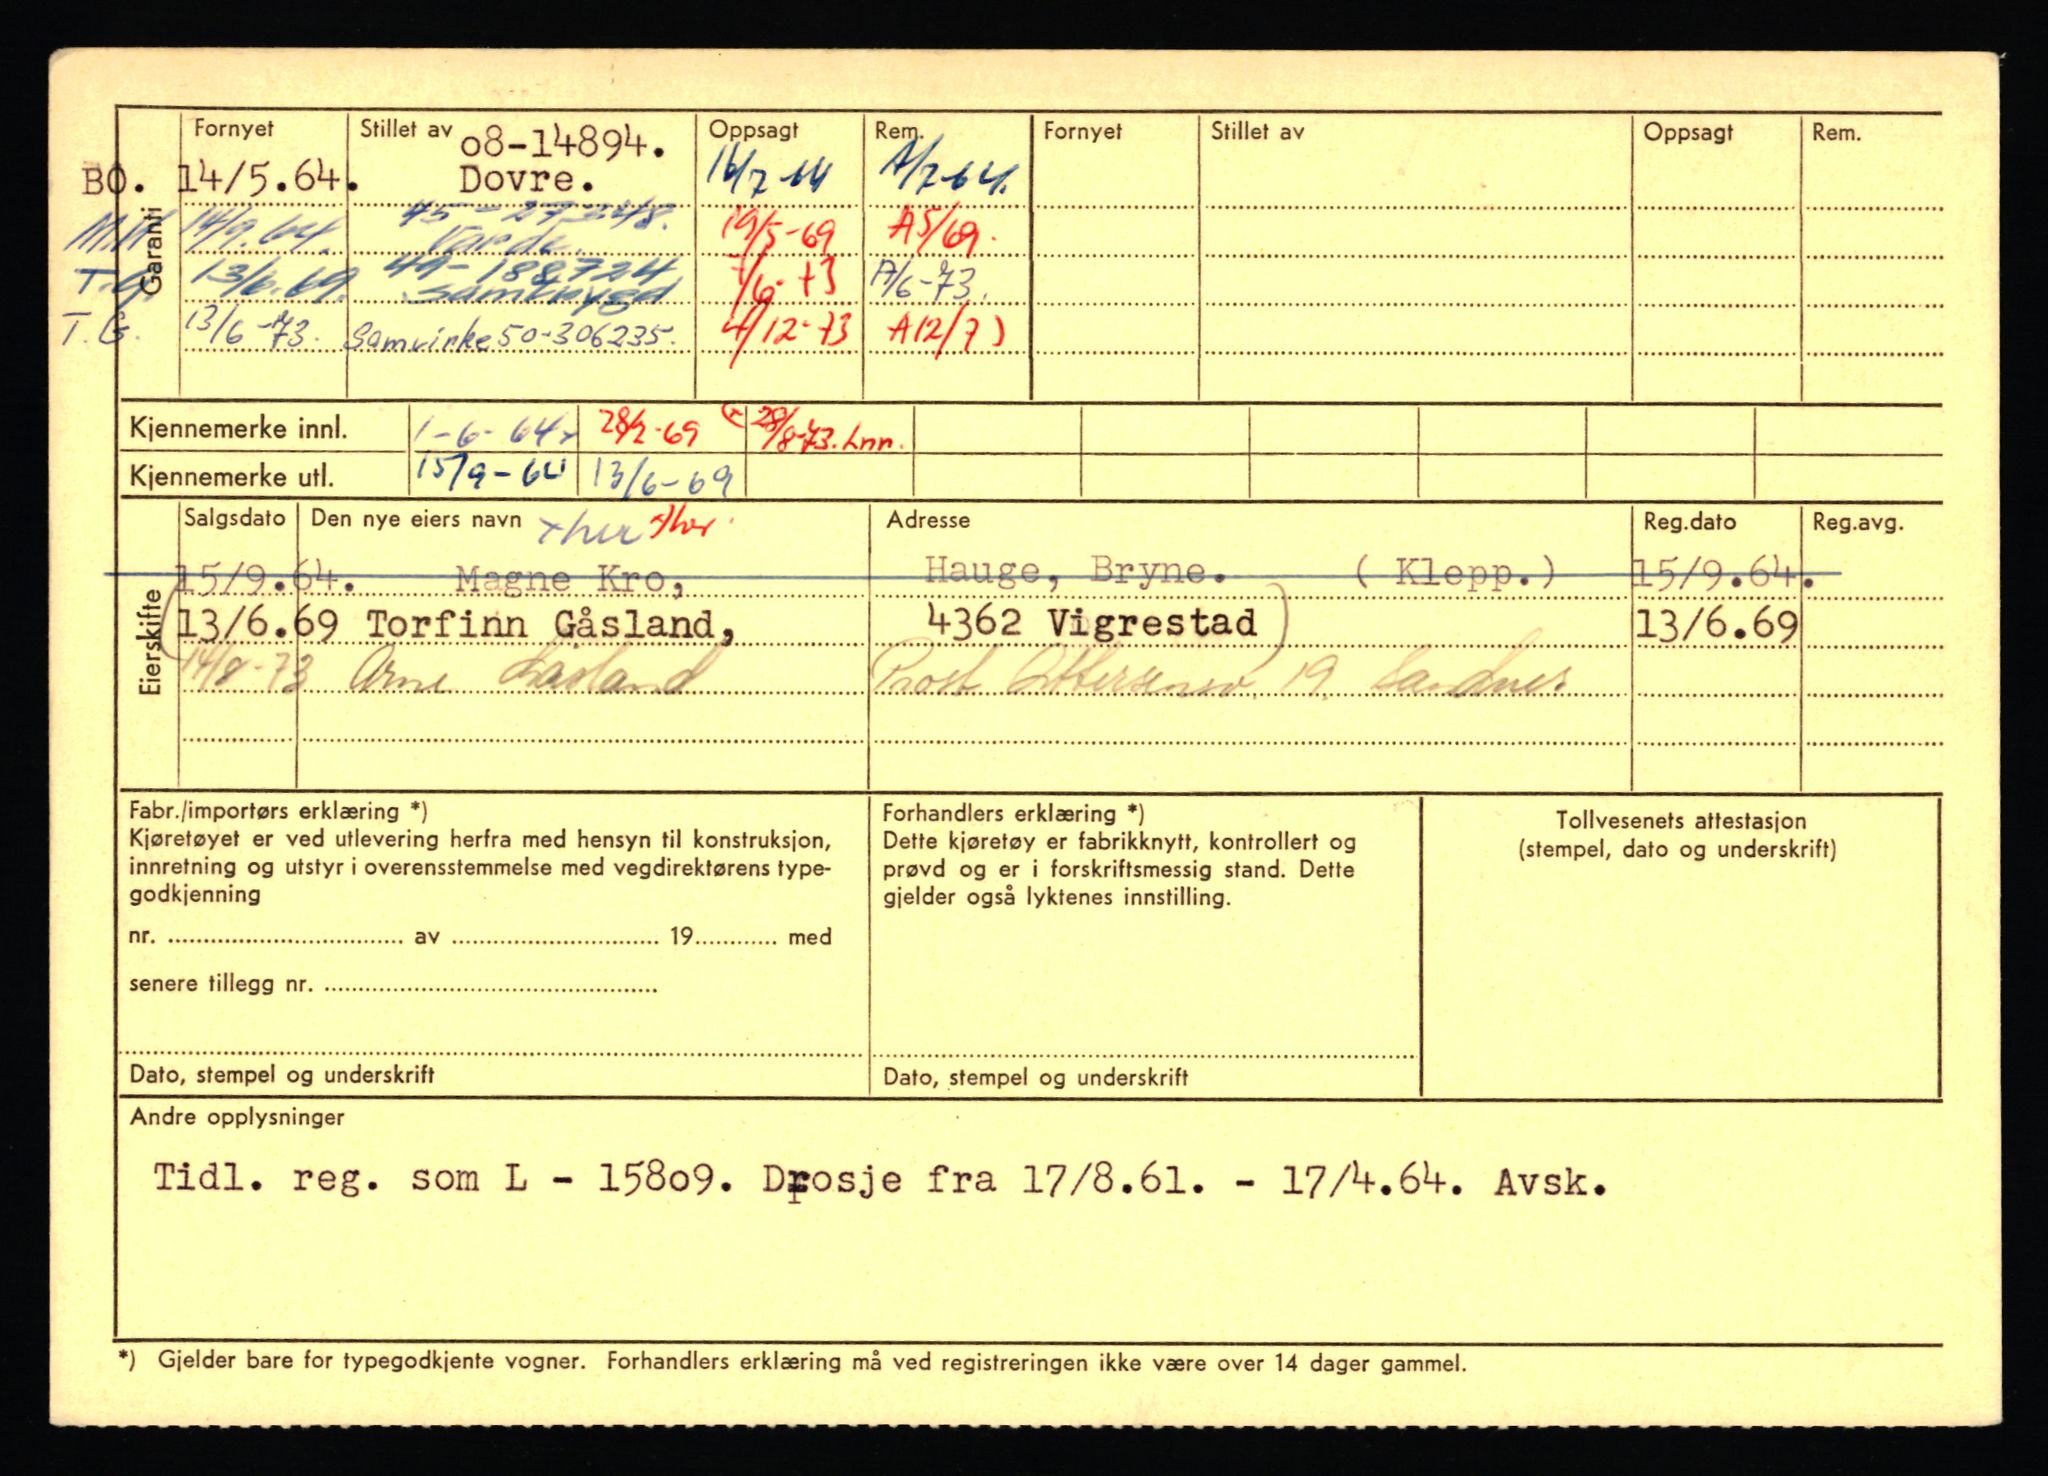This screenshot has width=2048, height=1476.
Task: Click the handwritten date 13/6-69 under utl.
Action: pos(665,477)
